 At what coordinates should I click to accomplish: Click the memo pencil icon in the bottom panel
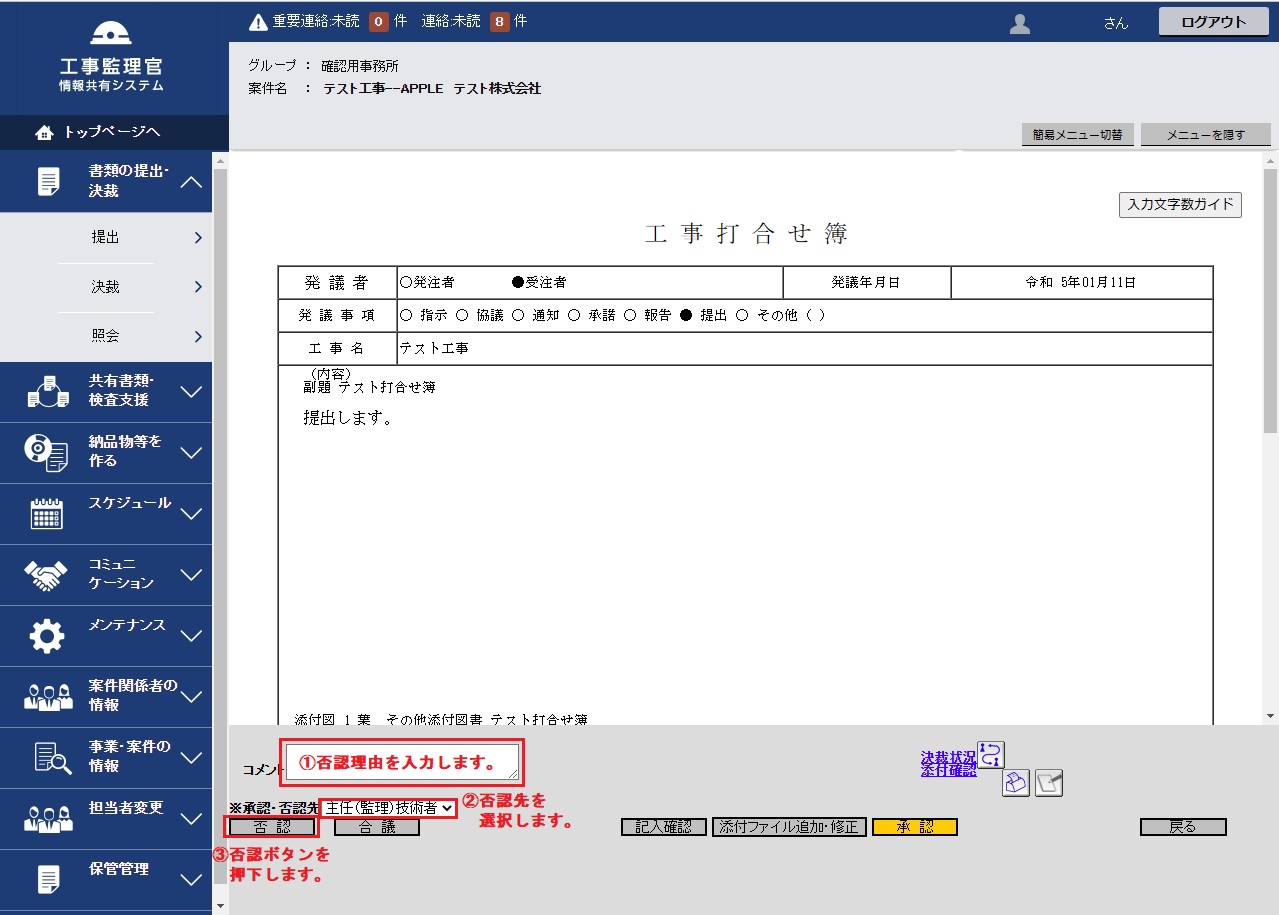[1049, 783]
